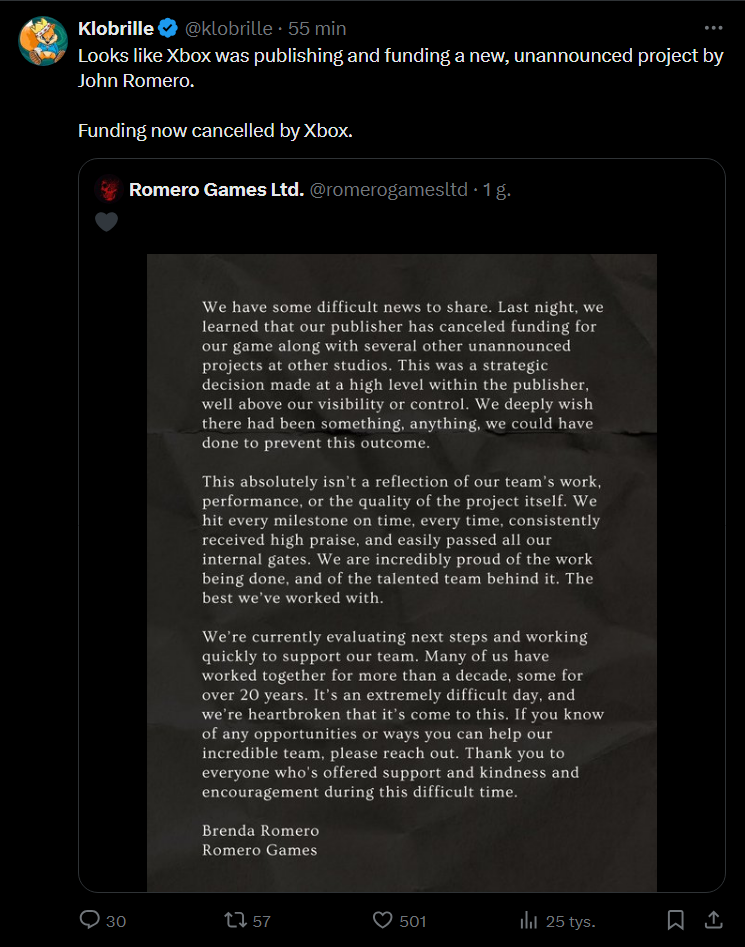Open the share upload icon
The width and height of the screenshot is (745, 947).
[714, 919]
